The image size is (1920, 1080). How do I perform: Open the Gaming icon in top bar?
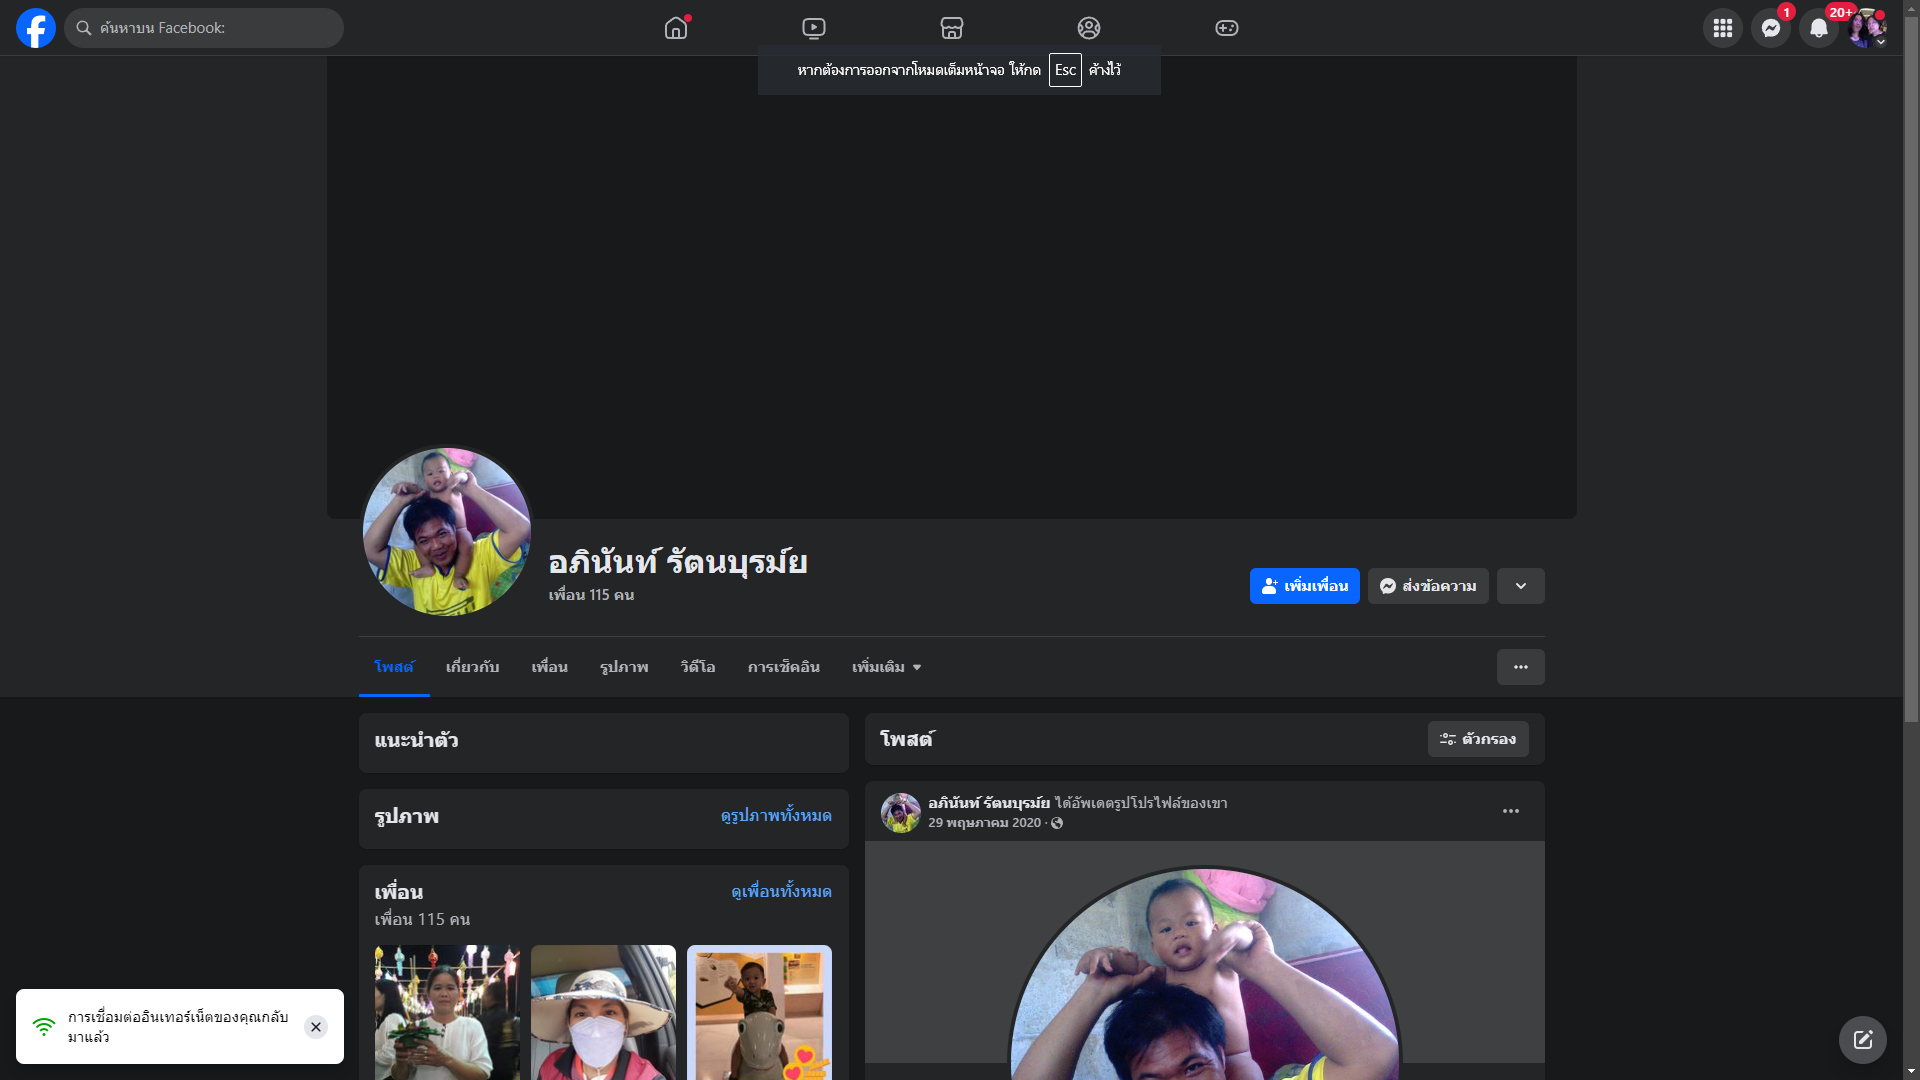click(x=1227, y=28)
